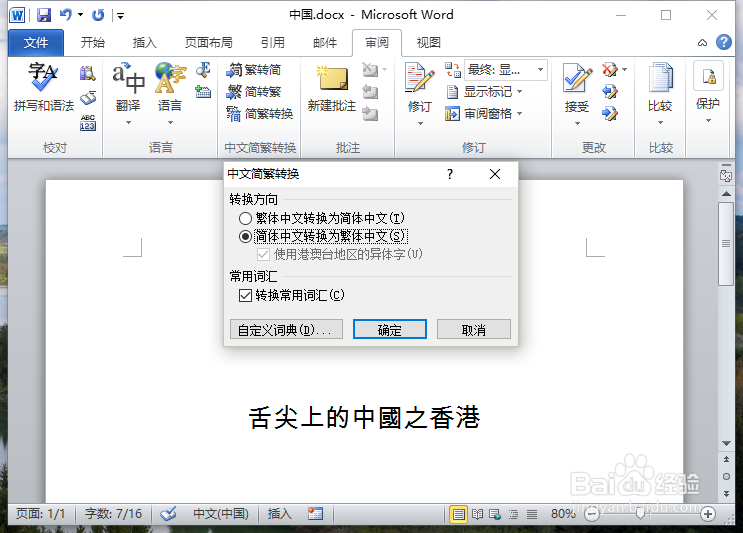
Task: Click the ABC 123 word count icon
Action: tap(88, 123)
